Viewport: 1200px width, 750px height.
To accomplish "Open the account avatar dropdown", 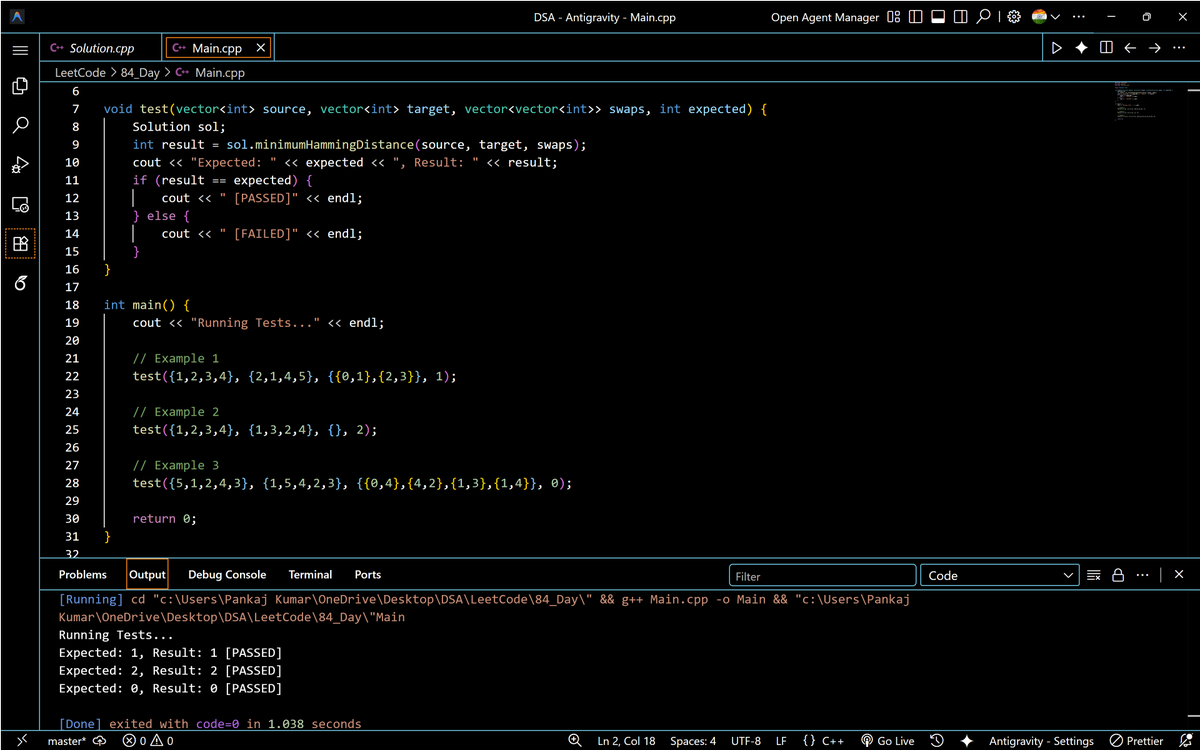I will tap(1045, 17).
